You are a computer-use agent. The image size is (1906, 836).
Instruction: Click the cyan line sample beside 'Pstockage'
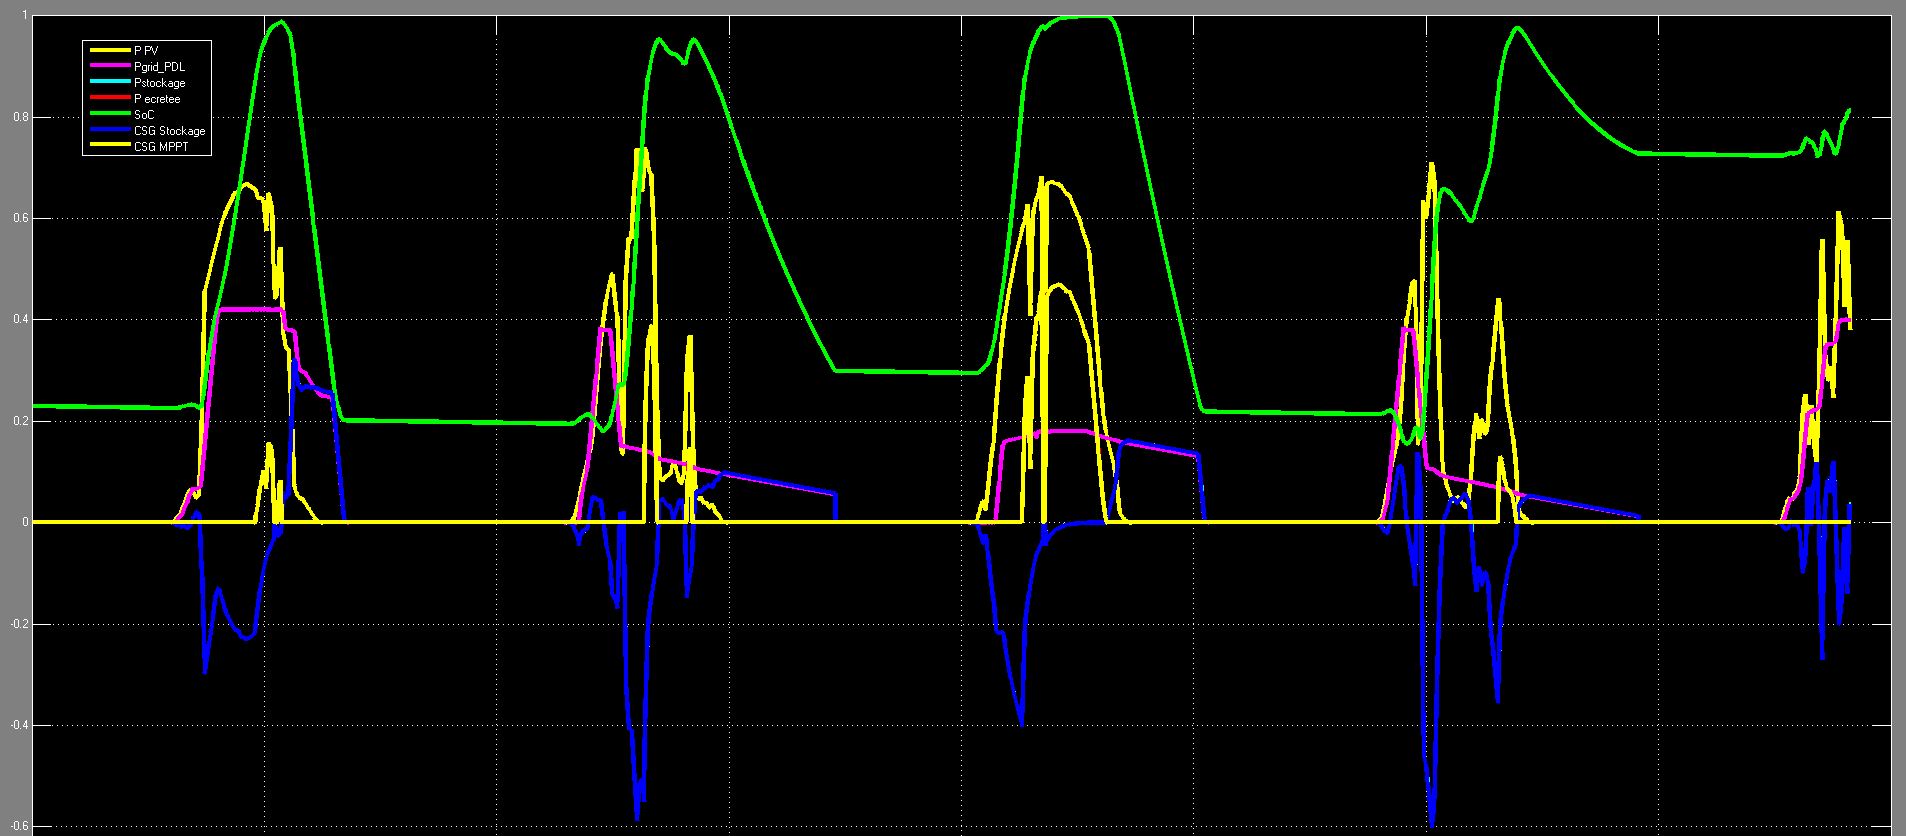(x=110, y=83)
